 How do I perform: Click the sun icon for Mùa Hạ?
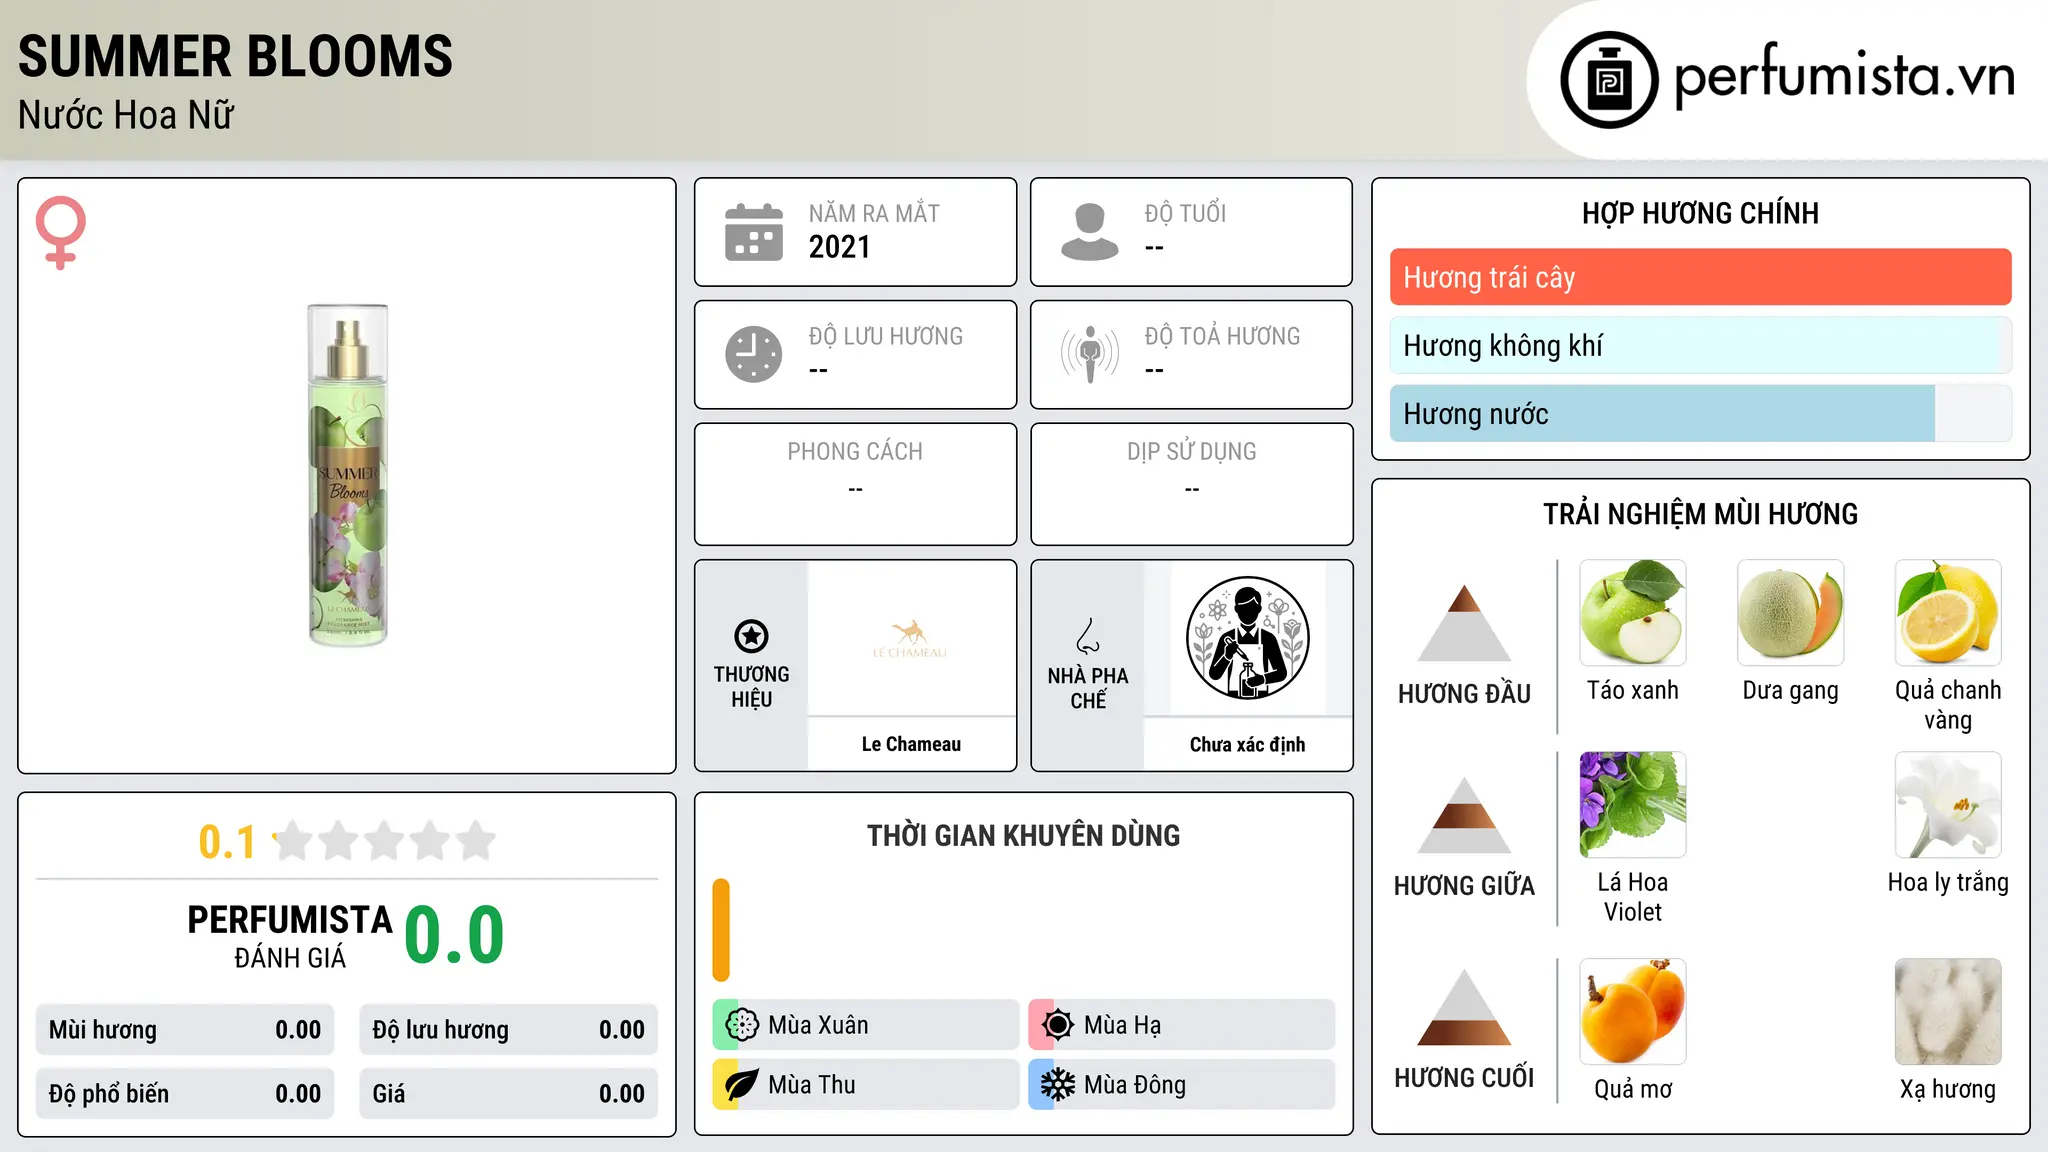[x=1058, y=1025]
